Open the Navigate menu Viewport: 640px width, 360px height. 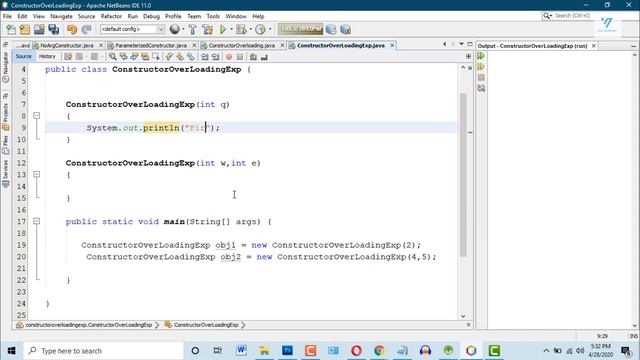pyautogui.click(x=62, y=16)
